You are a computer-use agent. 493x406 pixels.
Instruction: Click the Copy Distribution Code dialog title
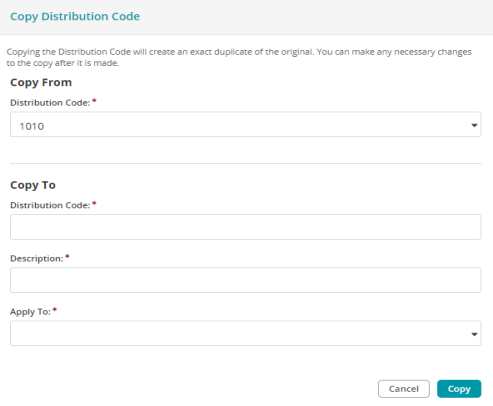75,16
